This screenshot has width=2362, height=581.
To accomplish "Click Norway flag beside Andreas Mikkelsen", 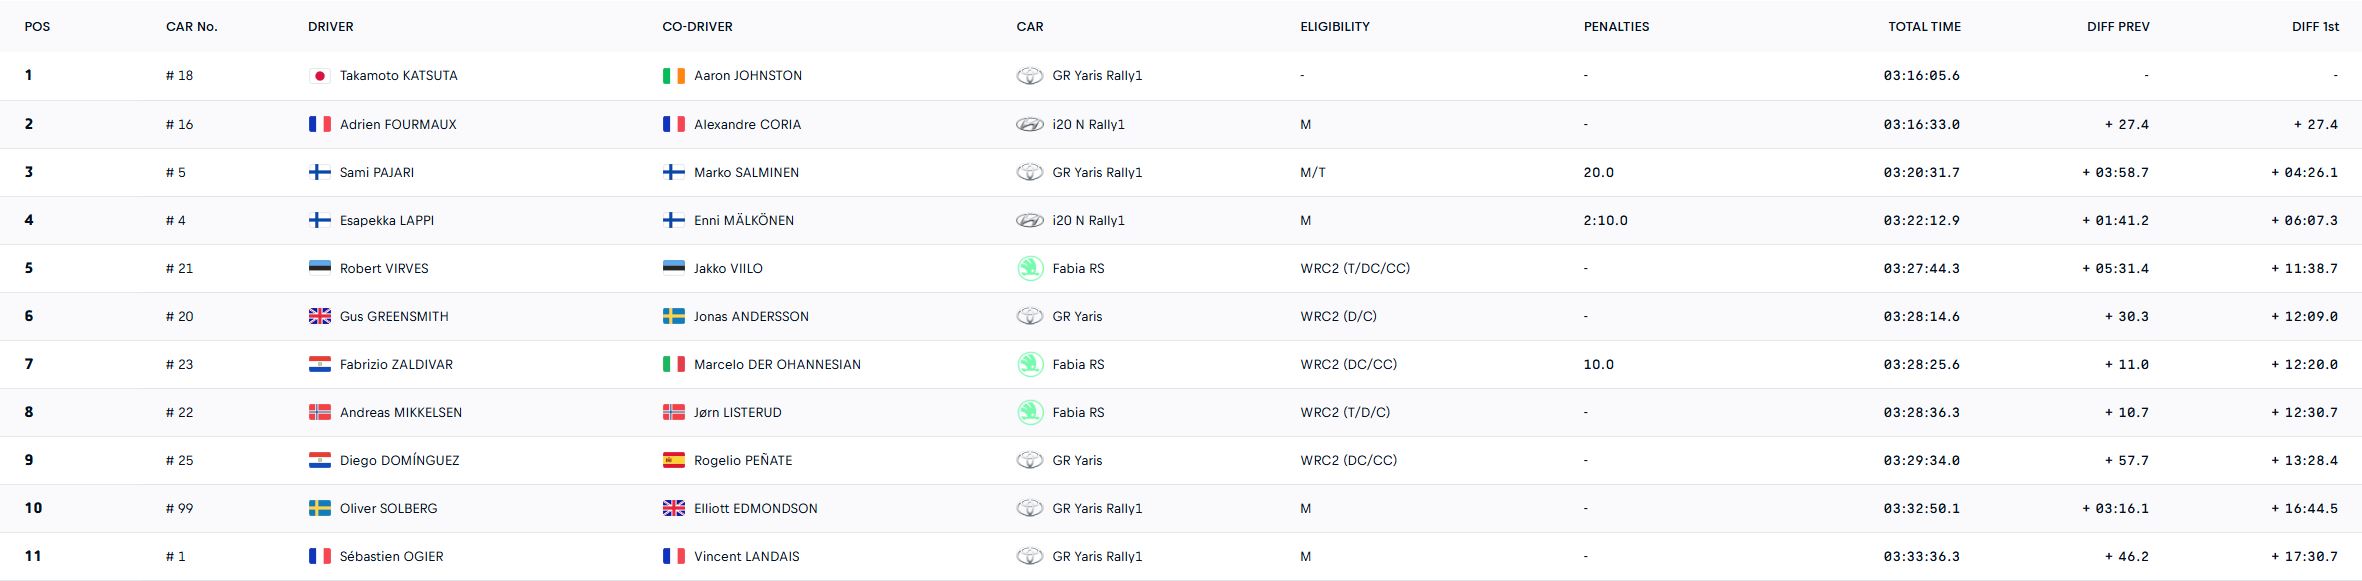I will pos(319,412).
